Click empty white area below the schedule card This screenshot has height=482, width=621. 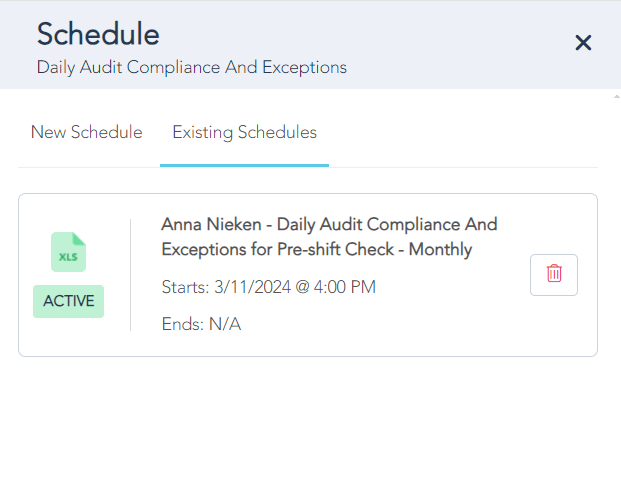click(310, 420)
